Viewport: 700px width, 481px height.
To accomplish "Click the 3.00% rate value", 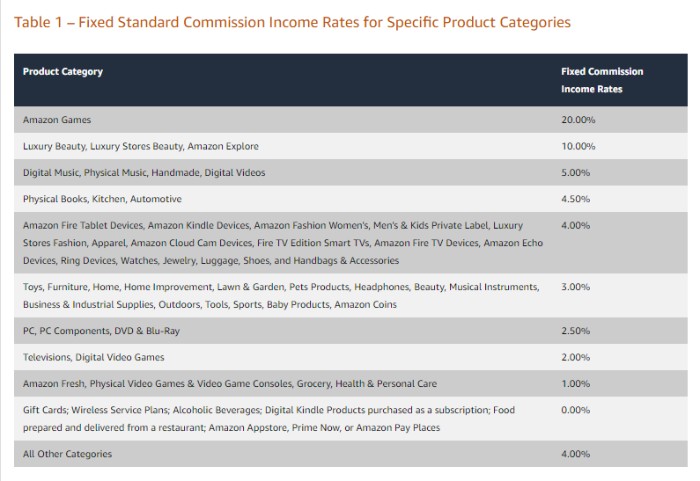I will click(x=576, y=287).
